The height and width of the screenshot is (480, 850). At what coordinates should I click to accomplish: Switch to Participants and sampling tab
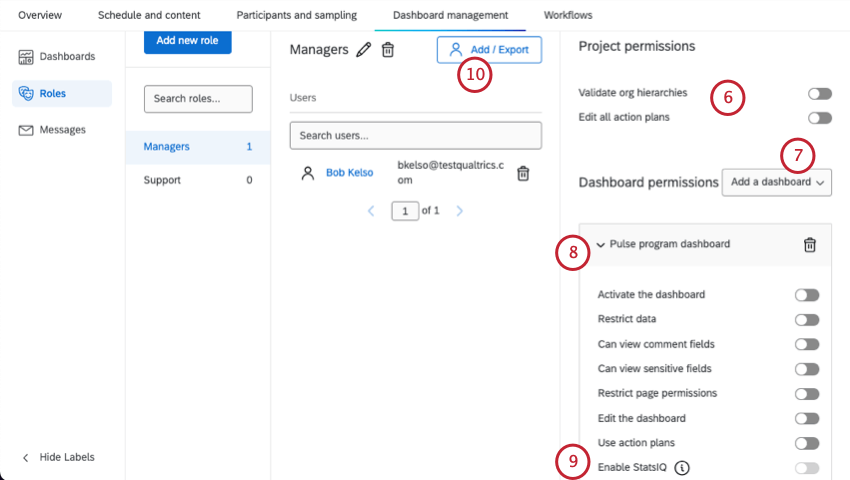[x=297, y=15]
